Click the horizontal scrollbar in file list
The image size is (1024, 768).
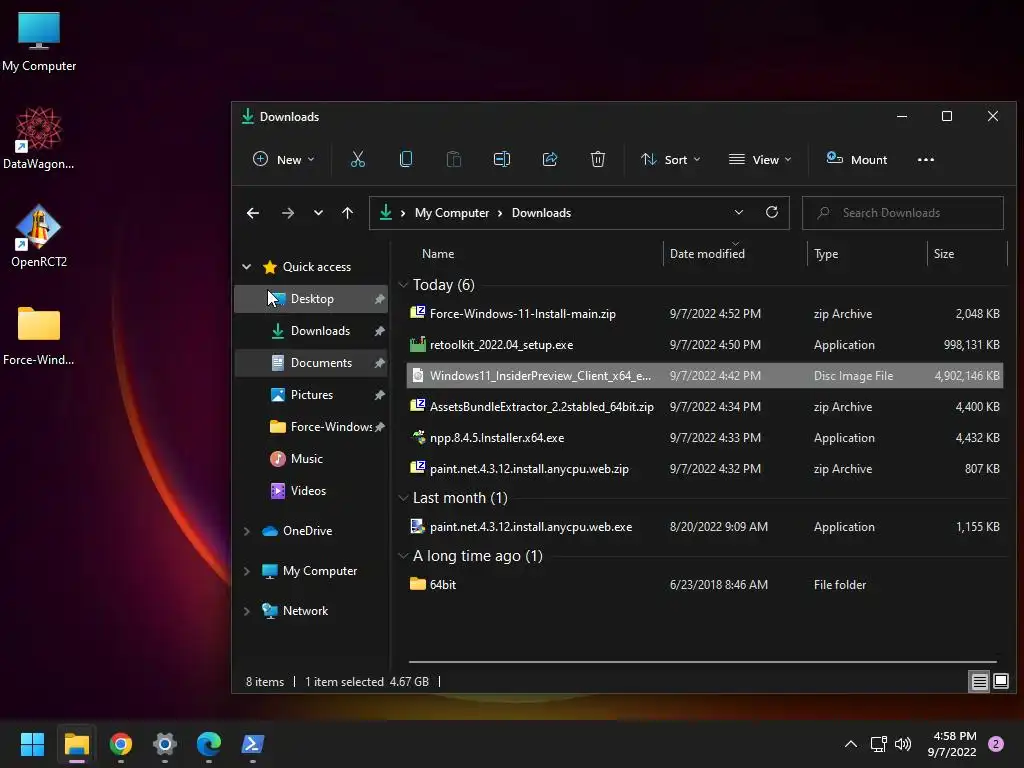pyautogui.click(x=703, y=662)
